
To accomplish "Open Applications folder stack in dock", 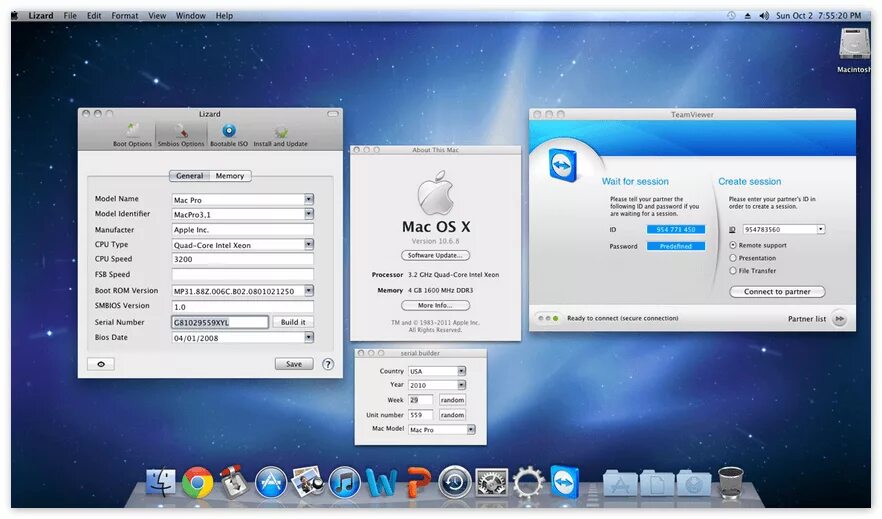I will [620, 484].
